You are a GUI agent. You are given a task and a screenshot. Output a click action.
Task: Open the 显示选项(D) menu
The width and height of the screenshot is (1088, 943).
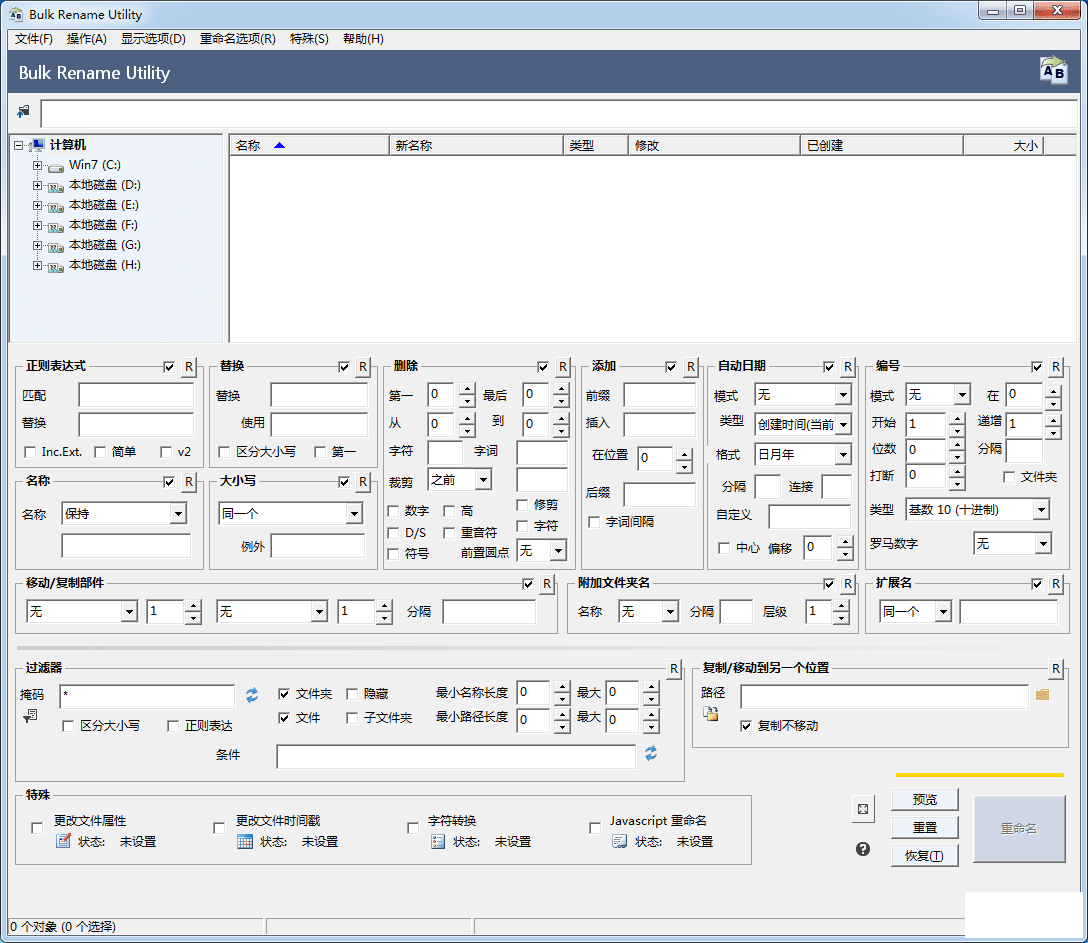pyautogui.click(x=153, y=39)
